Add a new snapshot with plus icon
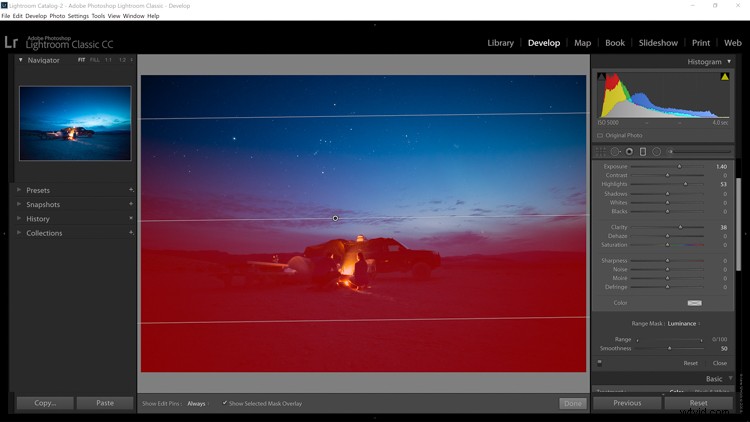This screenshot has width=750, height=422. tap(131, 204)
